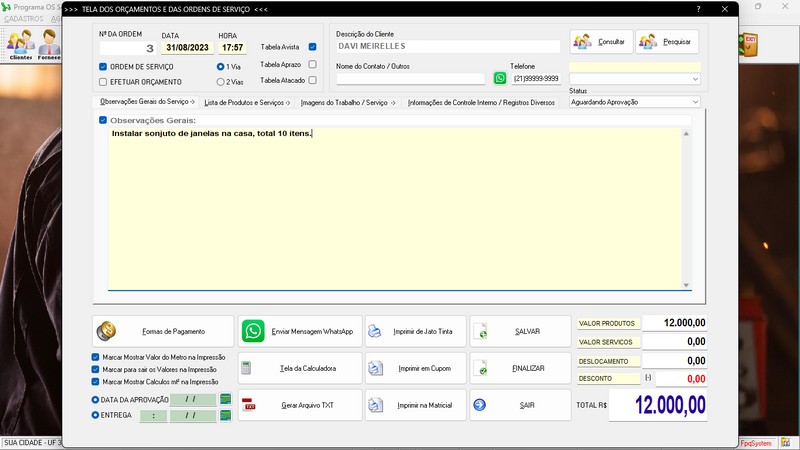800x450 pixels.
Task: Open calendar for Data da Aprovação
Action: (x=226, y=399)
